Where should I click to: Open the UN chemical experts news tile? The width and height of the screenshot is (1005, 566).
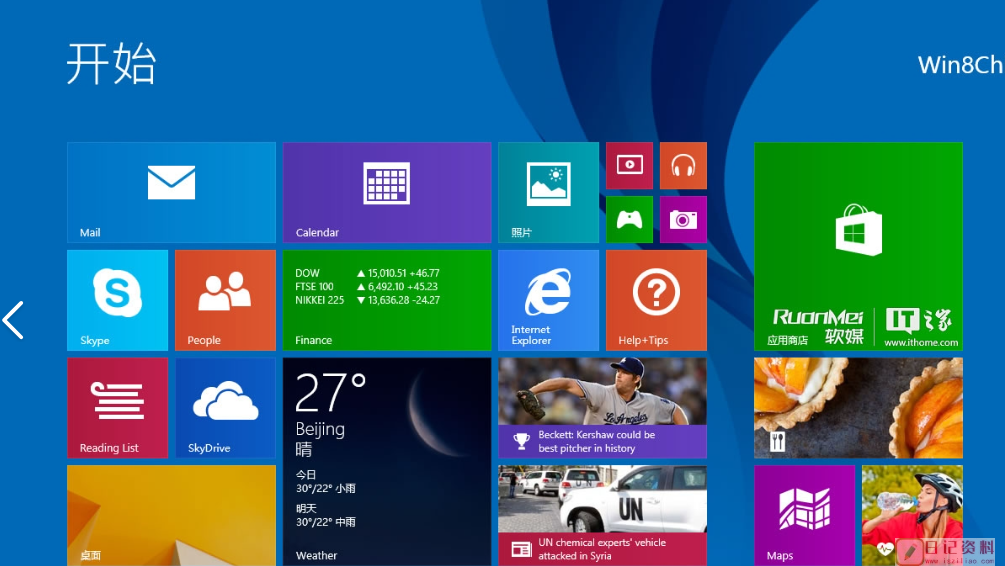coord(602,515)
